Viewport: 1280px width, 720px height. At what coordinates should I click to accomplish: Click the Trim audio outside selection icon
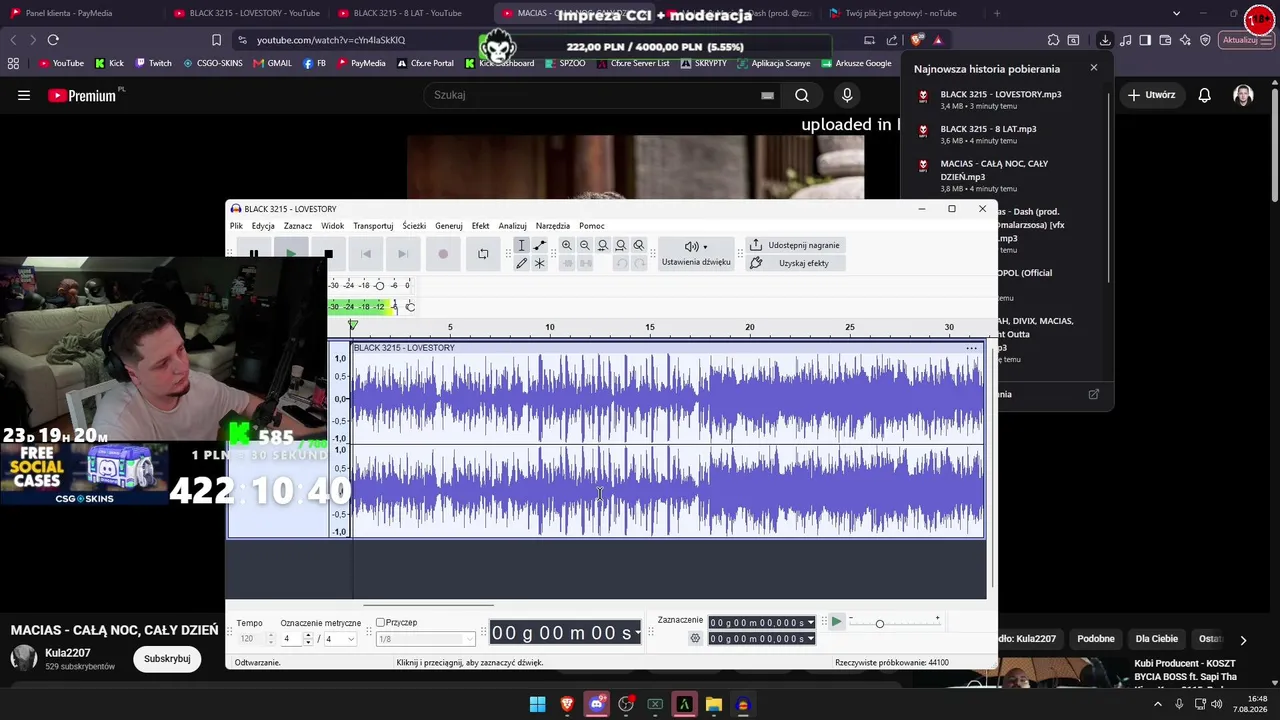pos(567,263)
